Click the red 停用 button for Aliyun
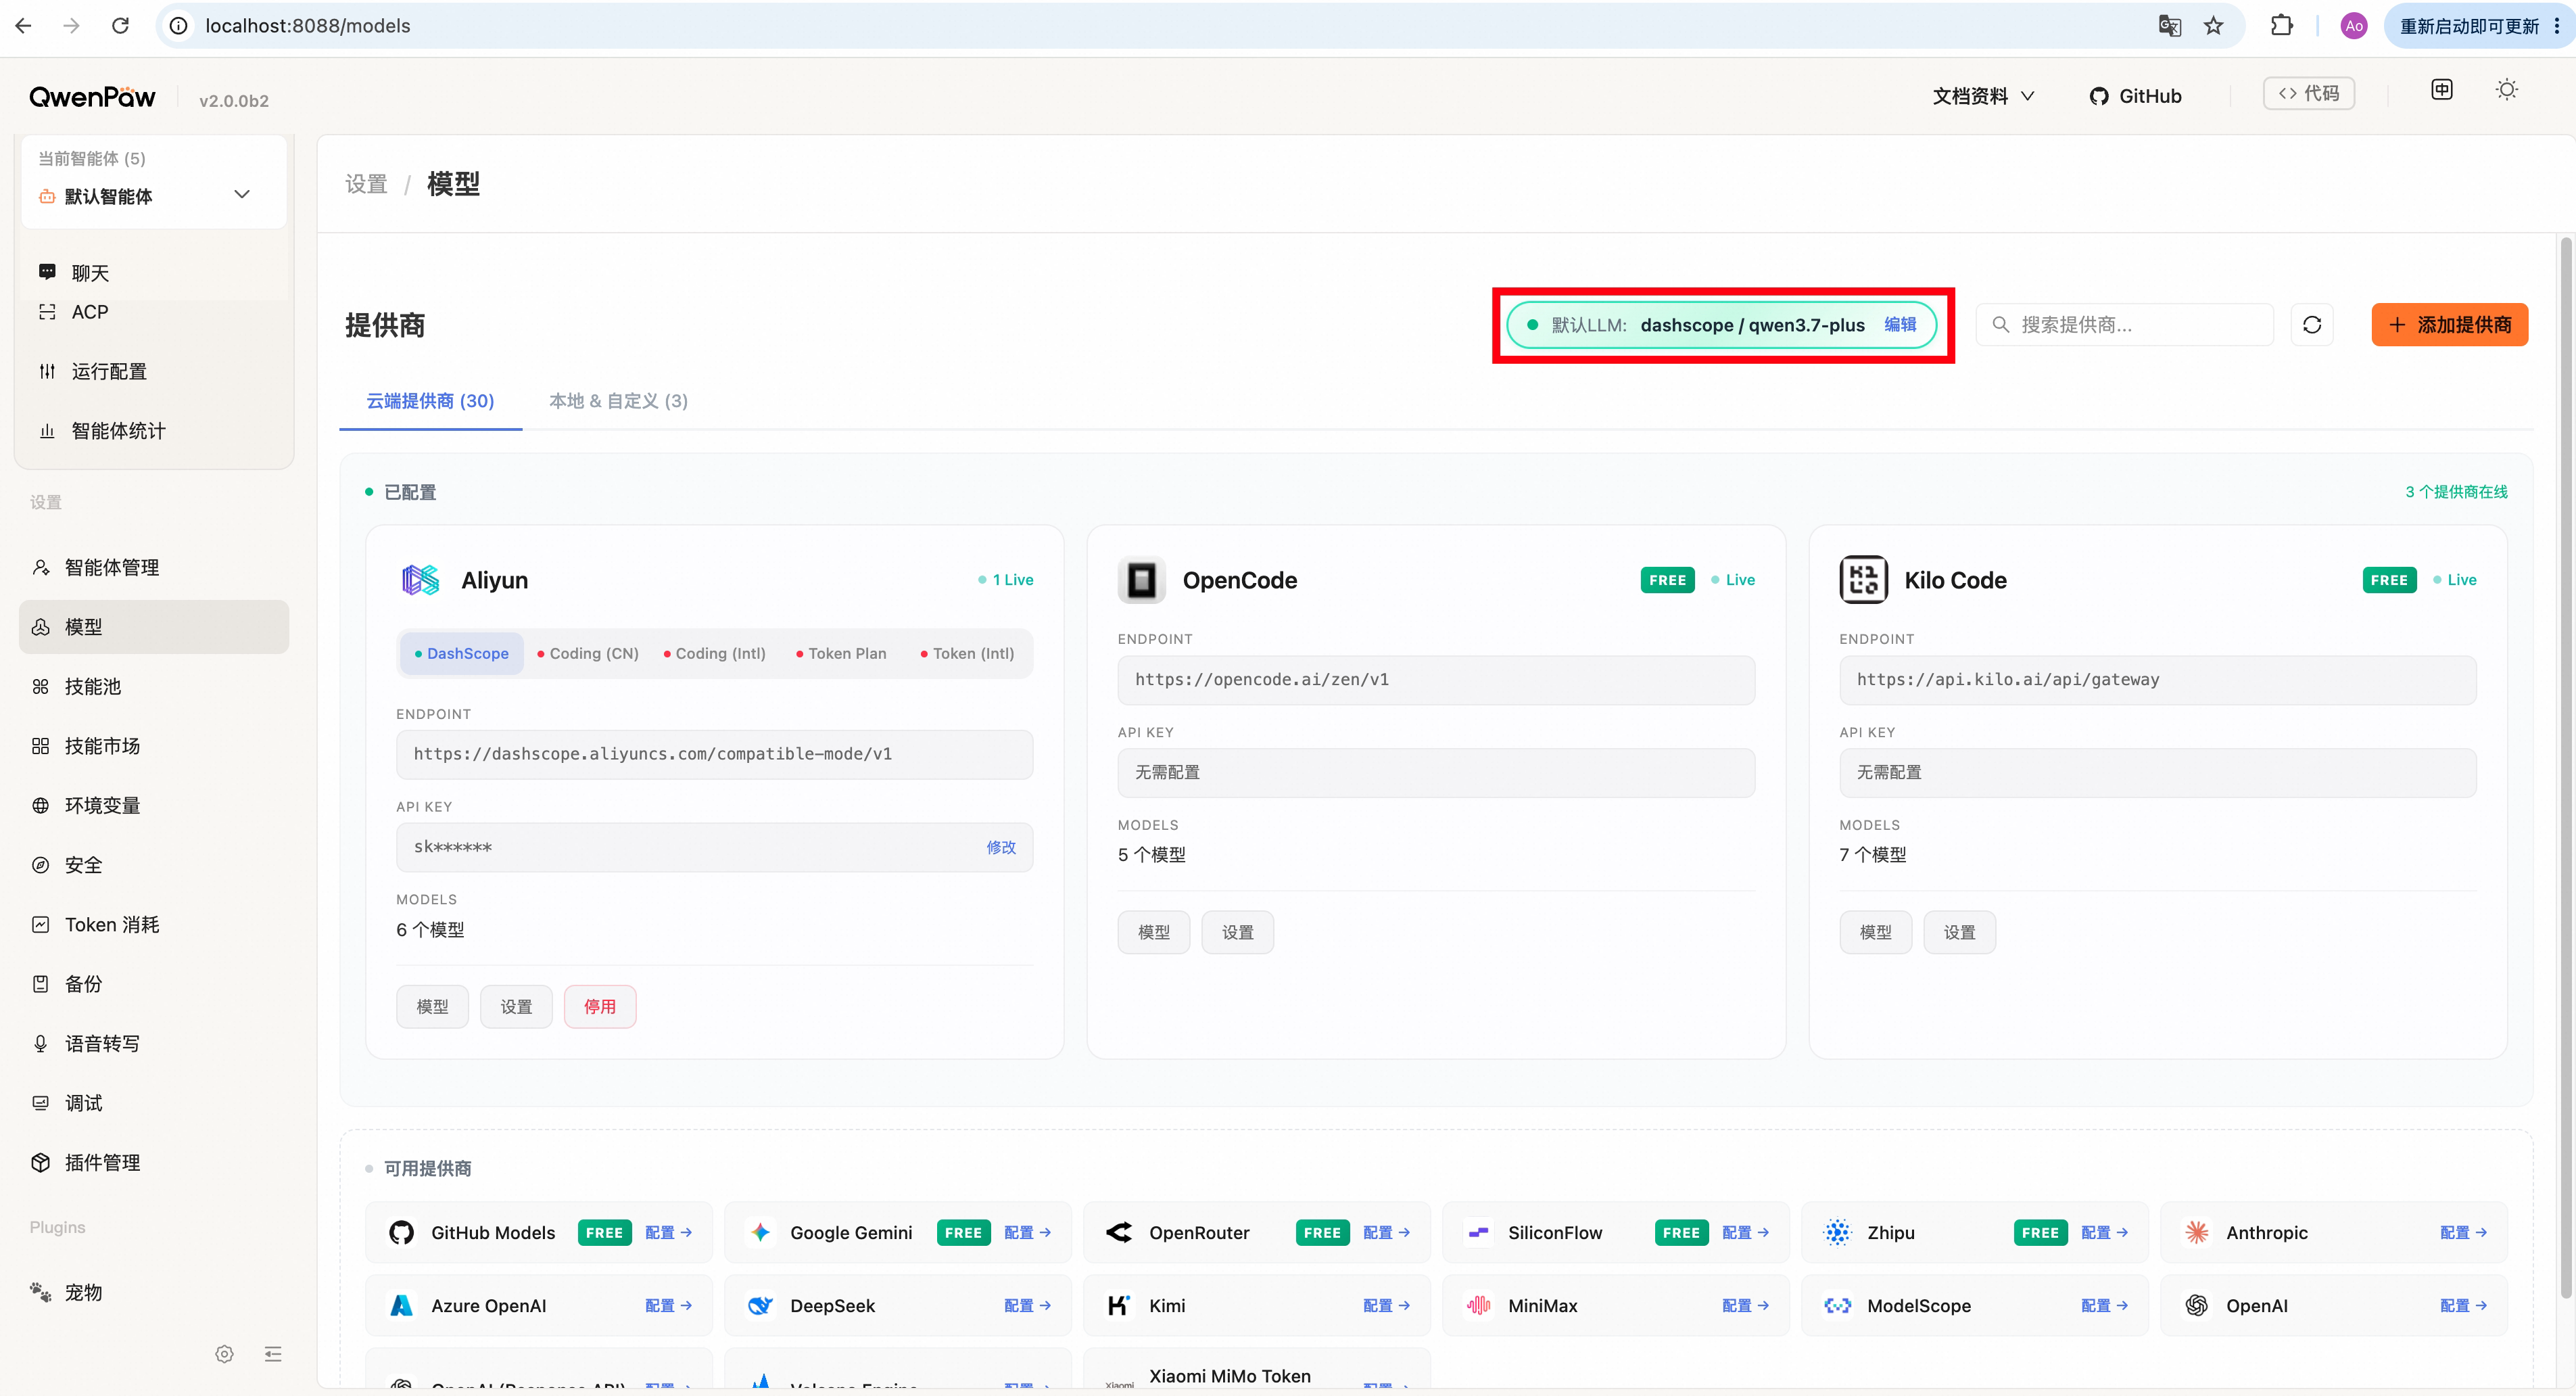2576x1396 pixels. 600,1007
